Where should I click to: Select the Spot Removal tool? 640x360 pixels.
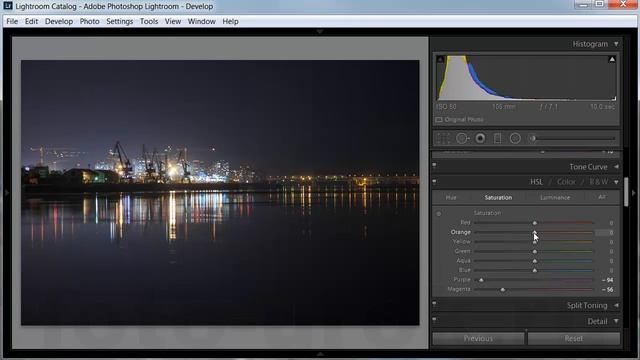462,139
